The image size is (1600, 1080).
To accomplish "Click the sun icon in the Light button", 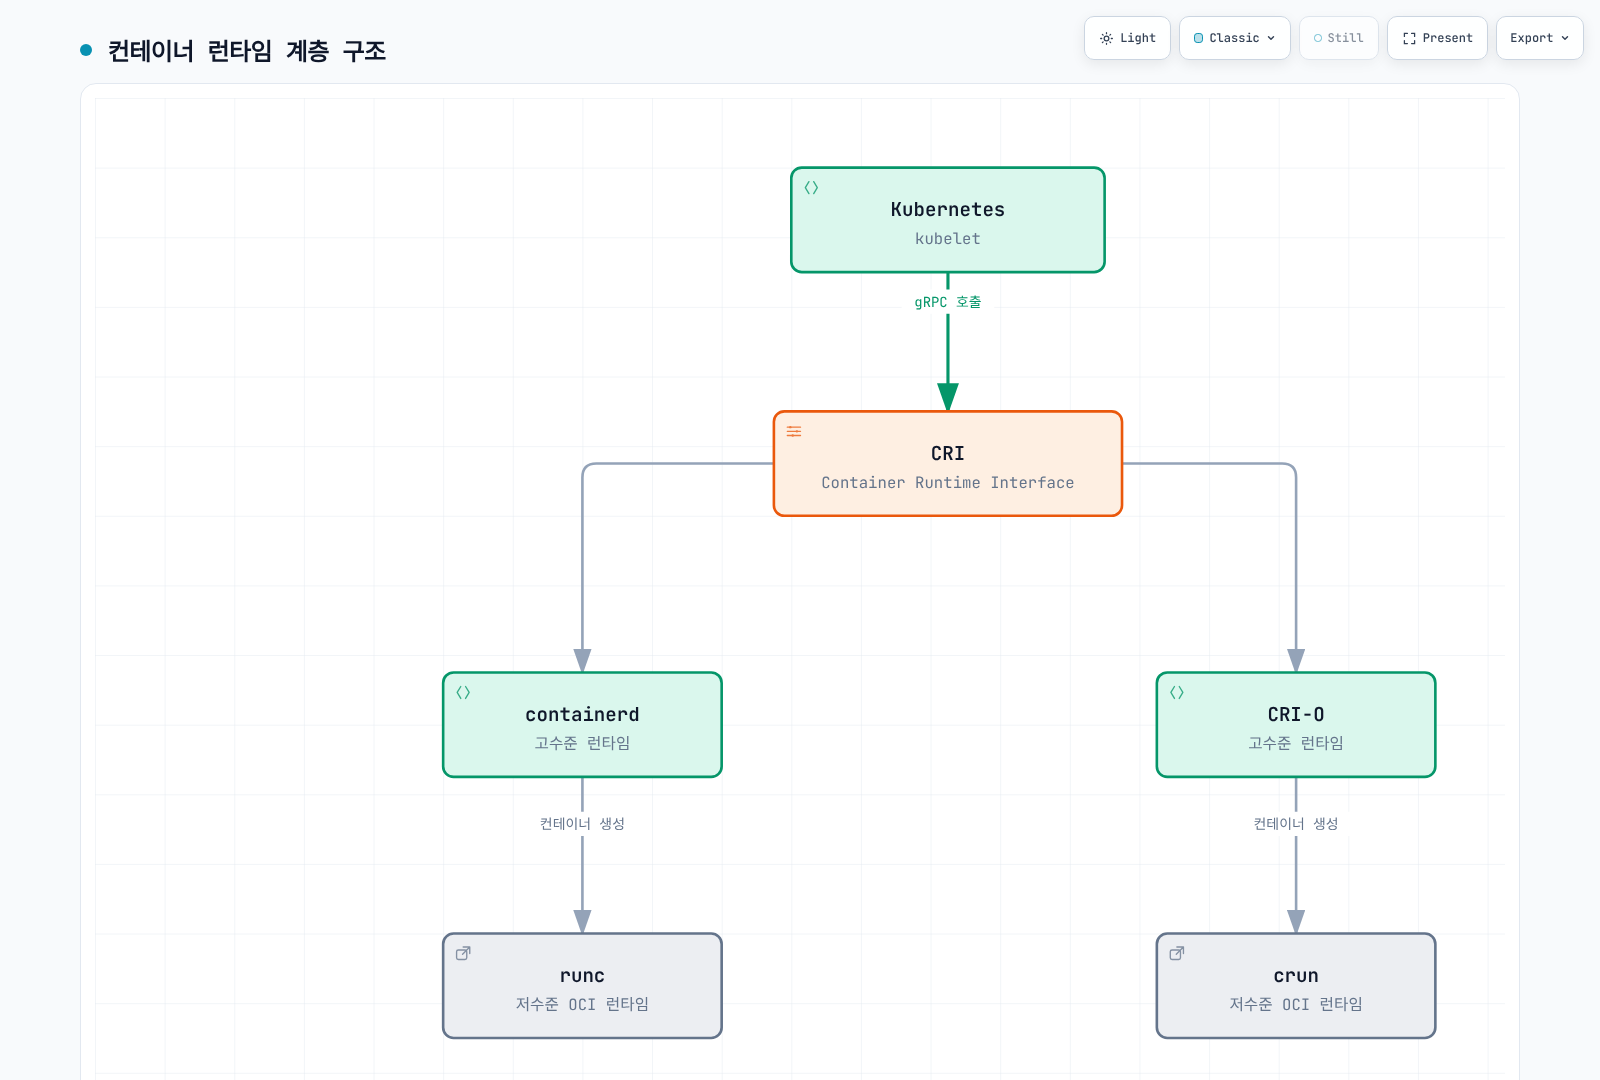I will (x=1106, y=38).
